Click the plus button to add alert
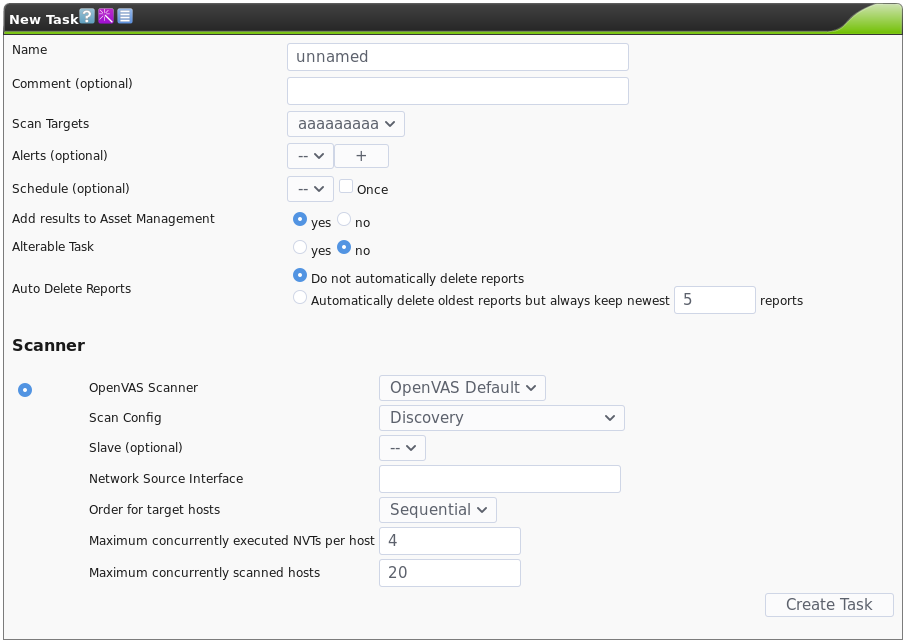Image resolution: width=906 pixels, height=642 pixels. pyautogui.click(x=361, y=156)
